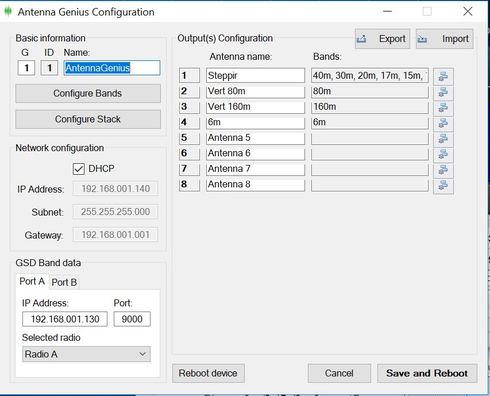
Task: Click the 6m bands field
Action: (x=370, y=122)
